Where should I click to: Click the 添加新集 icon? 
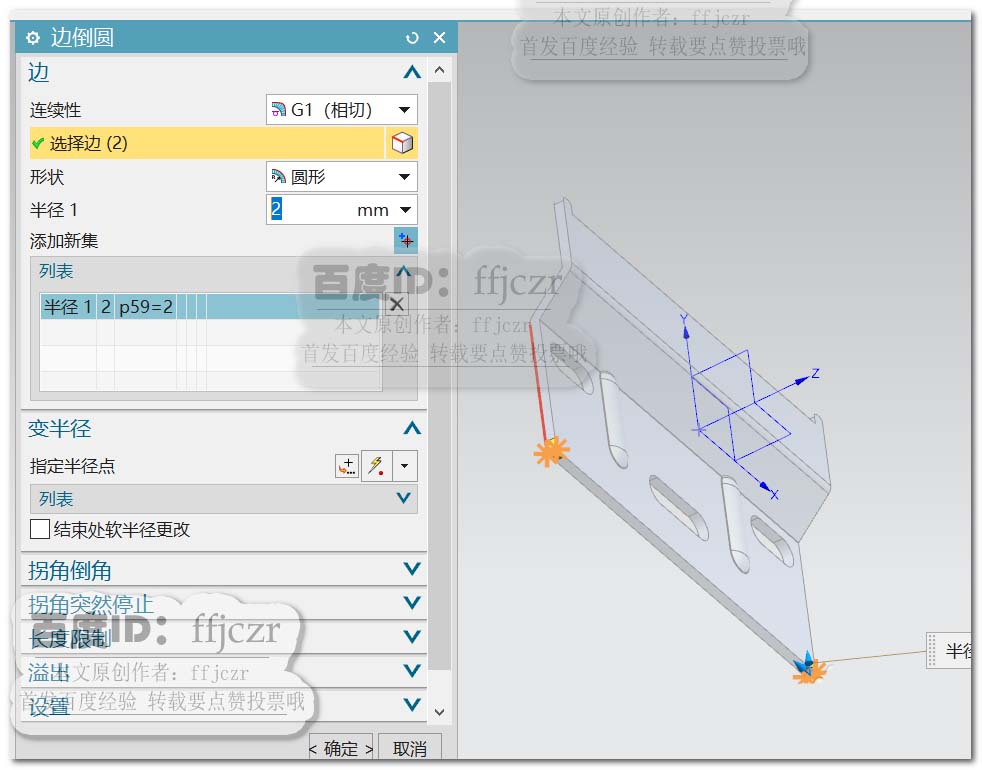tap(406, 241)
